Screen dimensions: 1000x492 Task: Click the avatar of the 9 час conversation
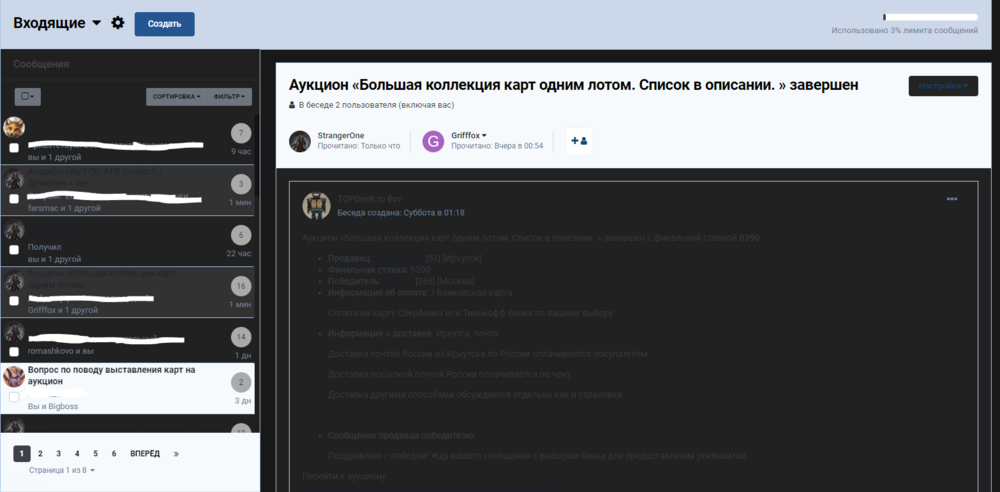(14, 127)
